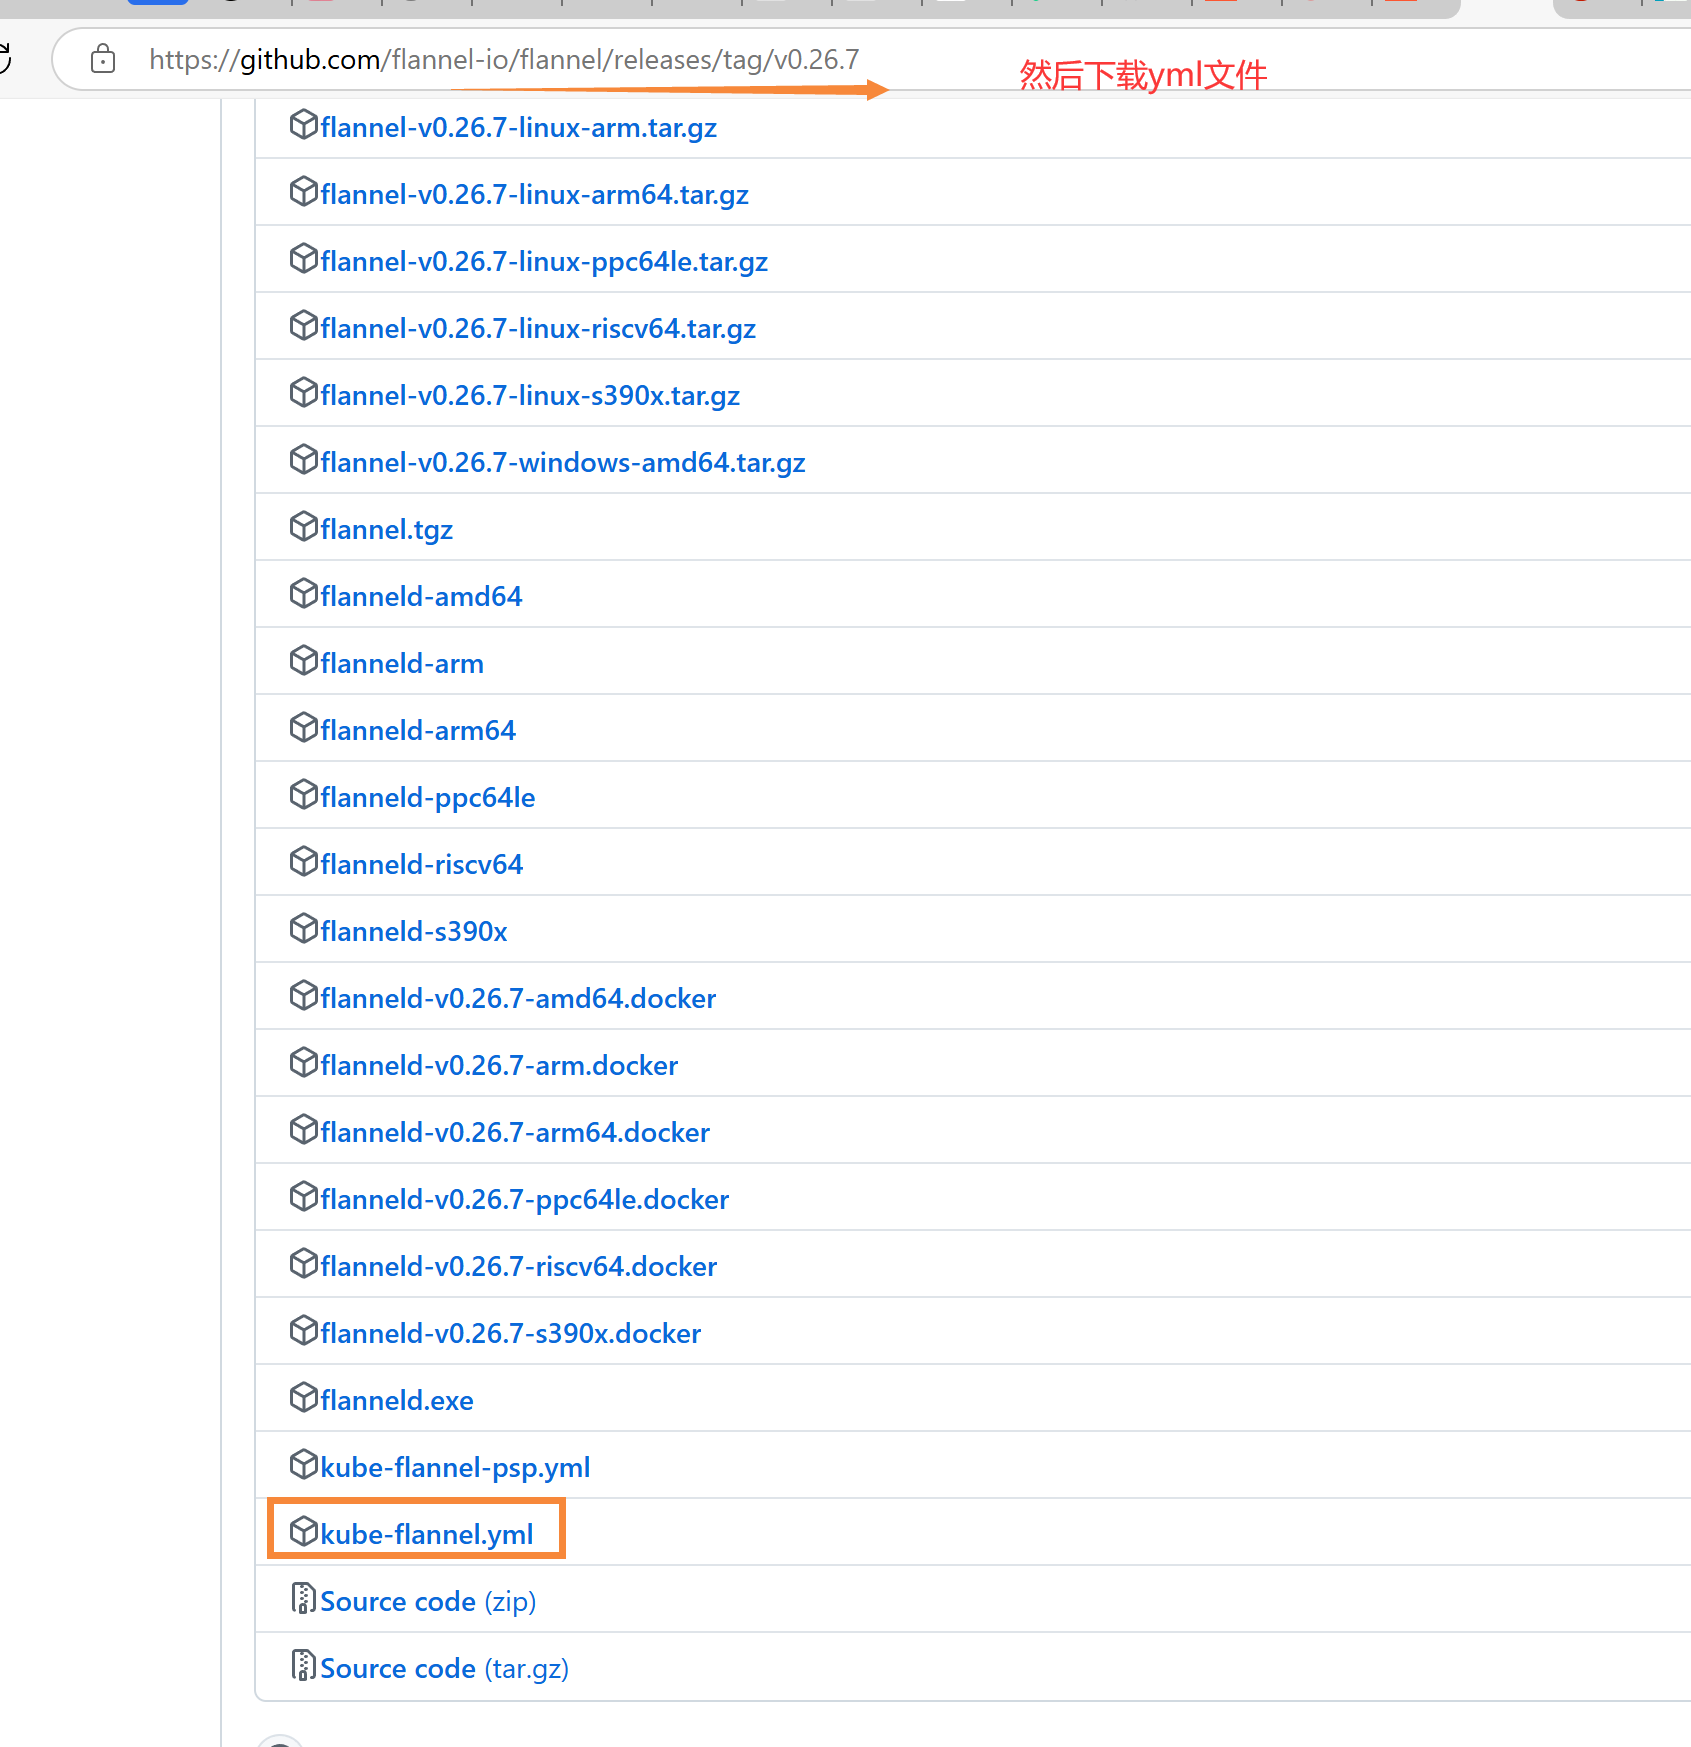Screen dimensions: 1691x1747
Task: Click flanneld-v0.26.7-s390x.docker link
Action: pos(510,1334)
